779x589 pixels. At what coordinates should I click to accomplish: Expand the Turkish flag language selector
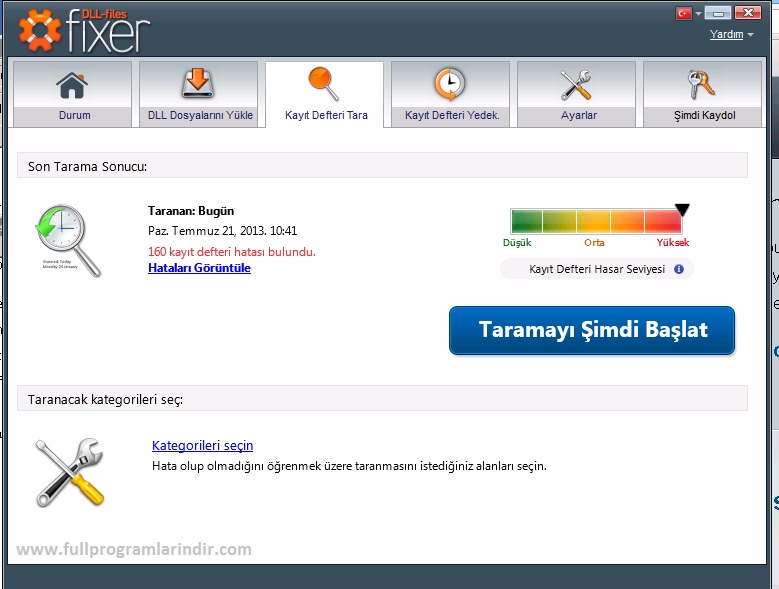tap(689, 14)
